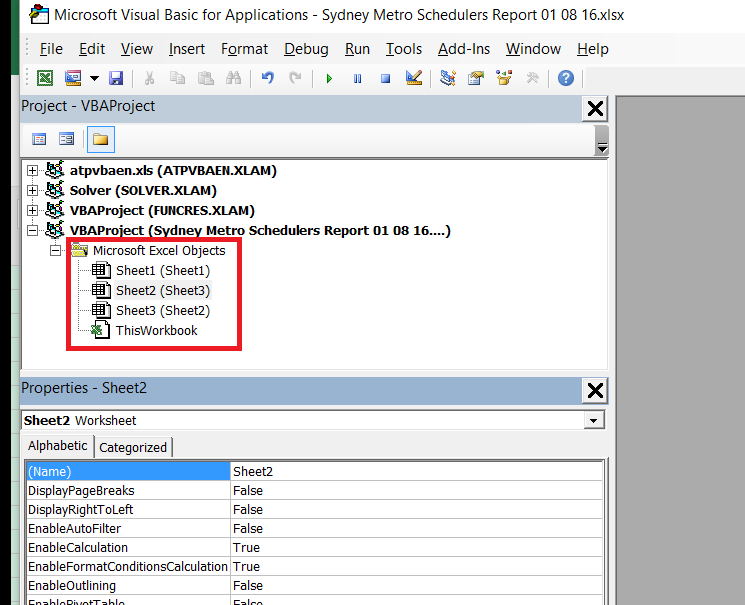Select VBAProject (FUNCRES.XLAM) project
The image size is (745, 605).
(162, 211)
